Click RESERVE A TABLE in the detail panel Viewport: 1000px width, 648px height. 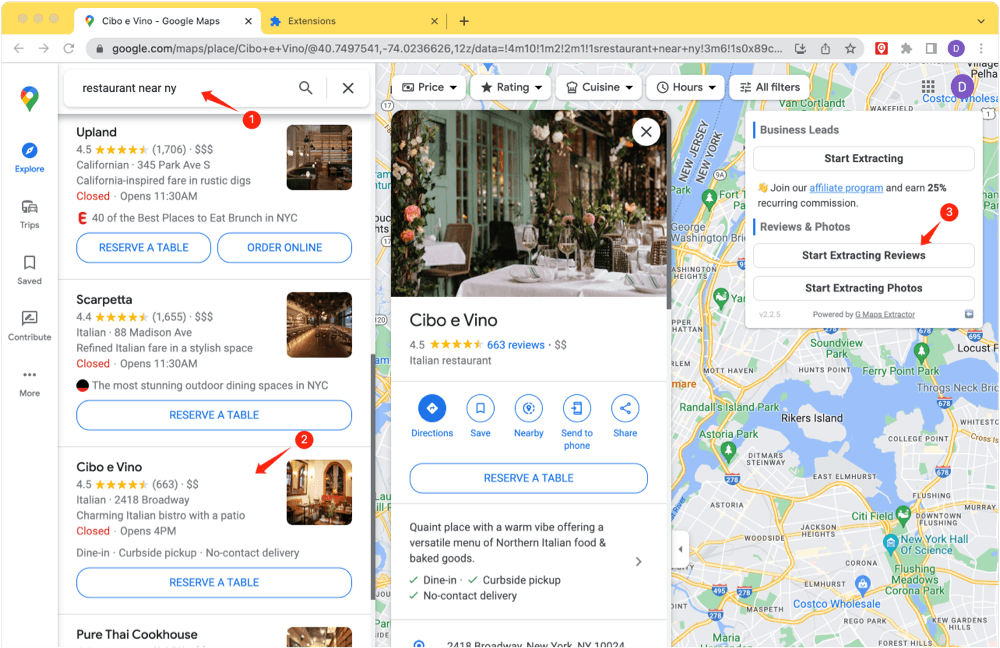[x=529, y=478]
